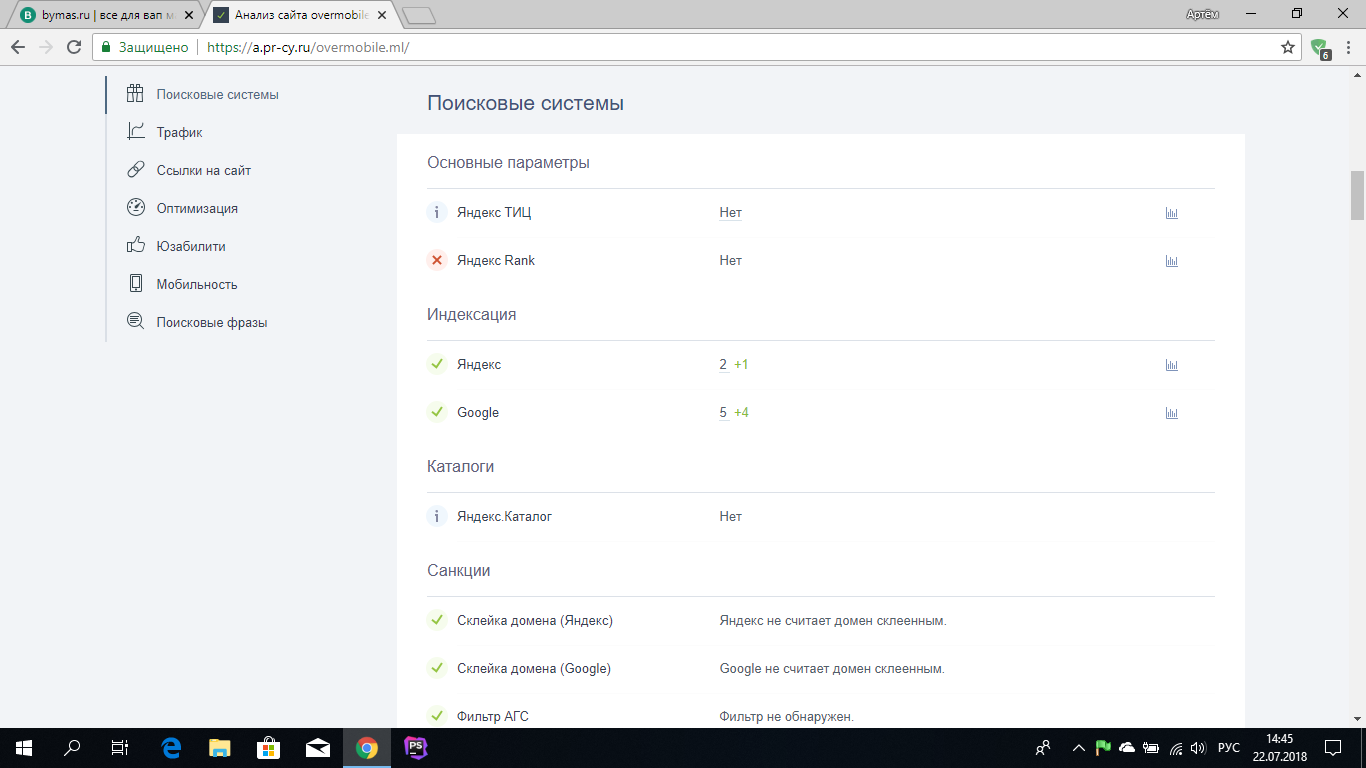The image size is (1366, 768).
Task: Click the Яндекс Rank label
Action: click(x=496, y=260)
